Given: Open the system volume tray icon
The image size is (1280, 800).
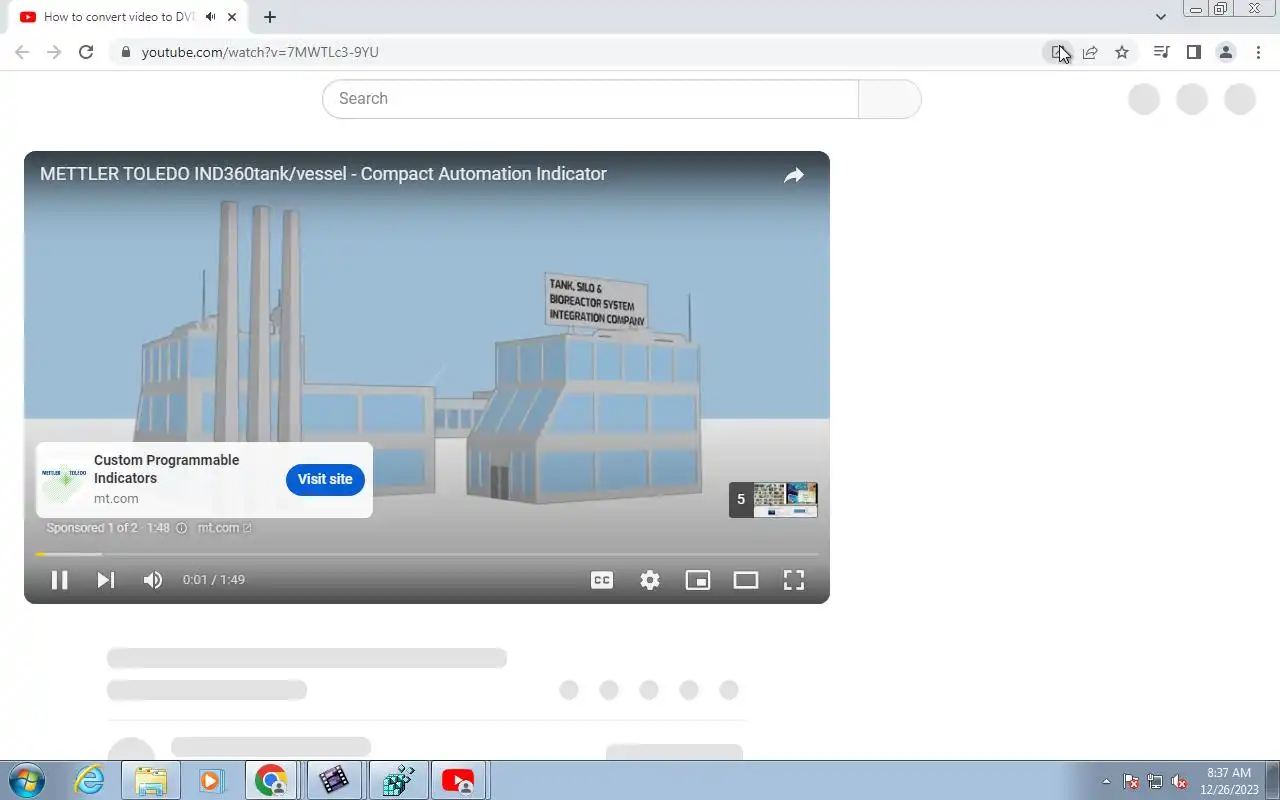Looking at the screenshot, I should click(1179, 782).
